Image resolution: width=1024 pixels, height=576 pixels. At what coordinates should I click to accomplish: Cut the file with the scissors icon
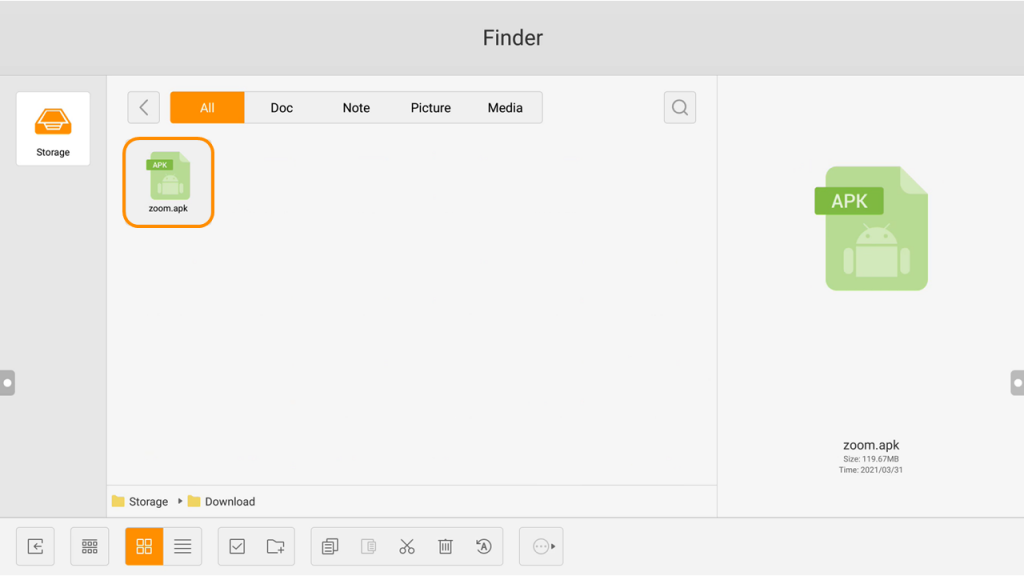pyautogui.click(x=407, y=546)
